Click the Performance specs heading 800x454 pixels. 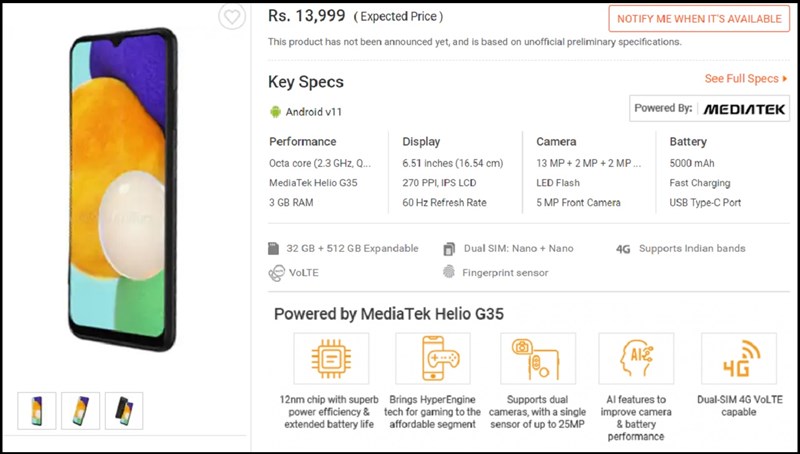coord(303,142)
